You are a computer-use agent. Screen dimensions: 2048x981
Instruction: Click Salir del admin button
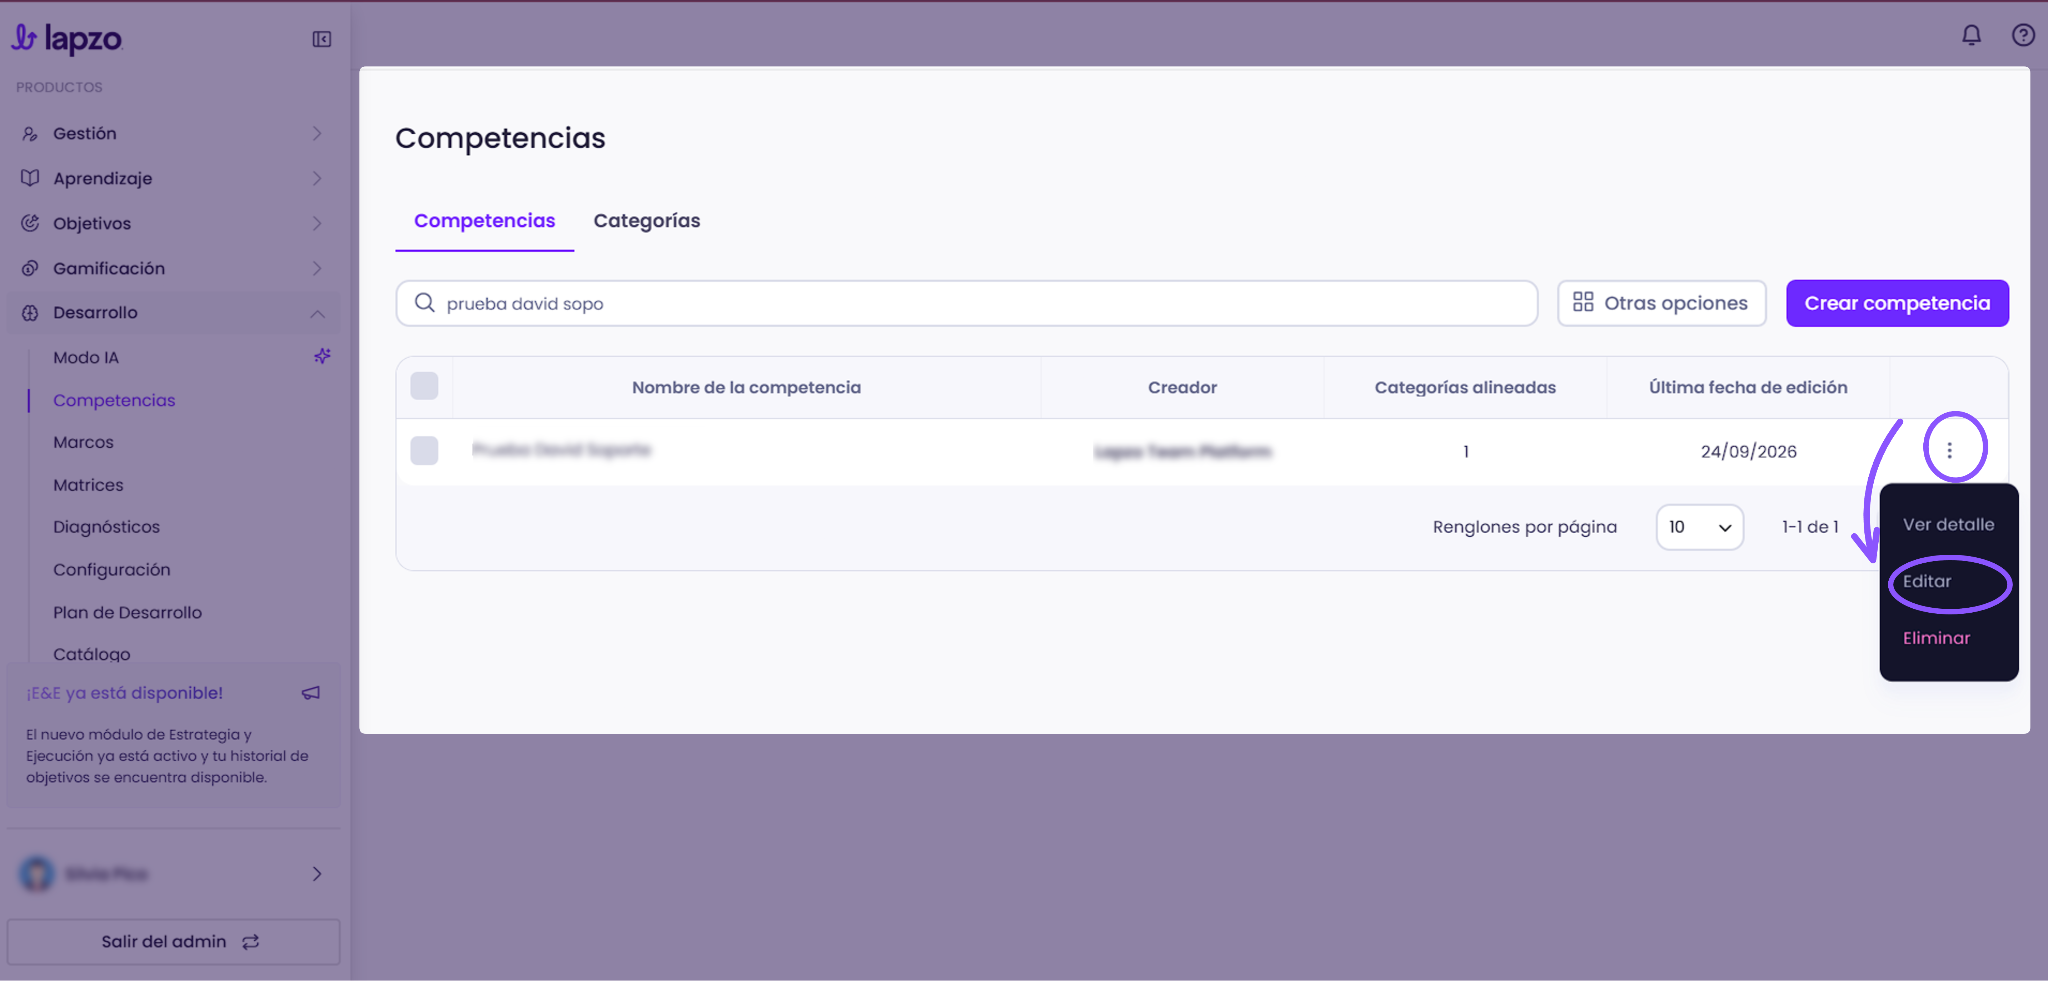[x=174, y=942]
